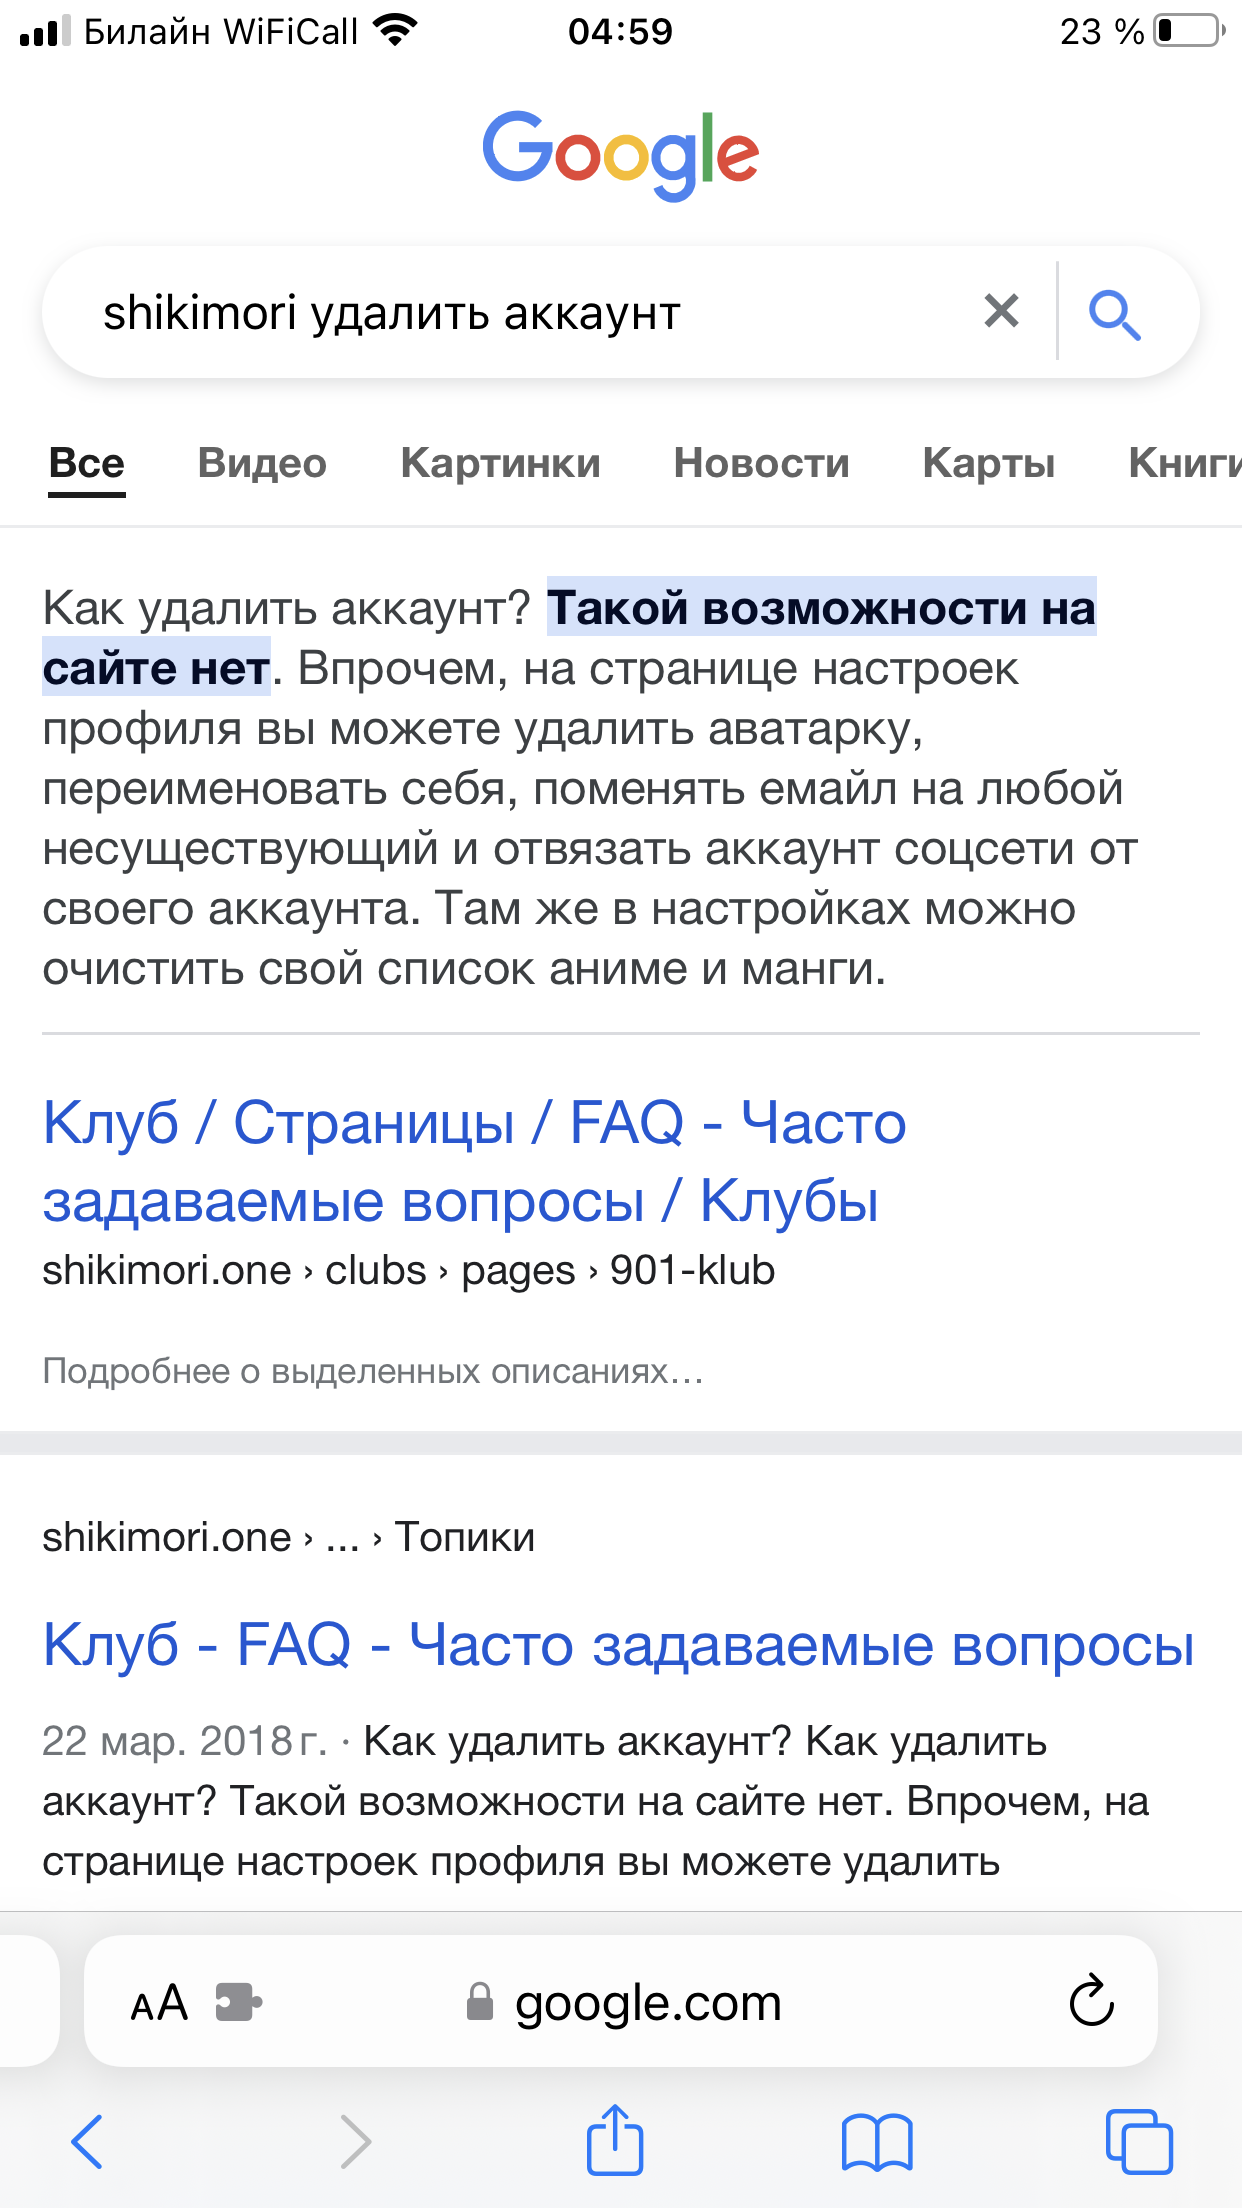Show all open Safari tabs
1242x2208 pixels.
(x=1138, y=2141)
